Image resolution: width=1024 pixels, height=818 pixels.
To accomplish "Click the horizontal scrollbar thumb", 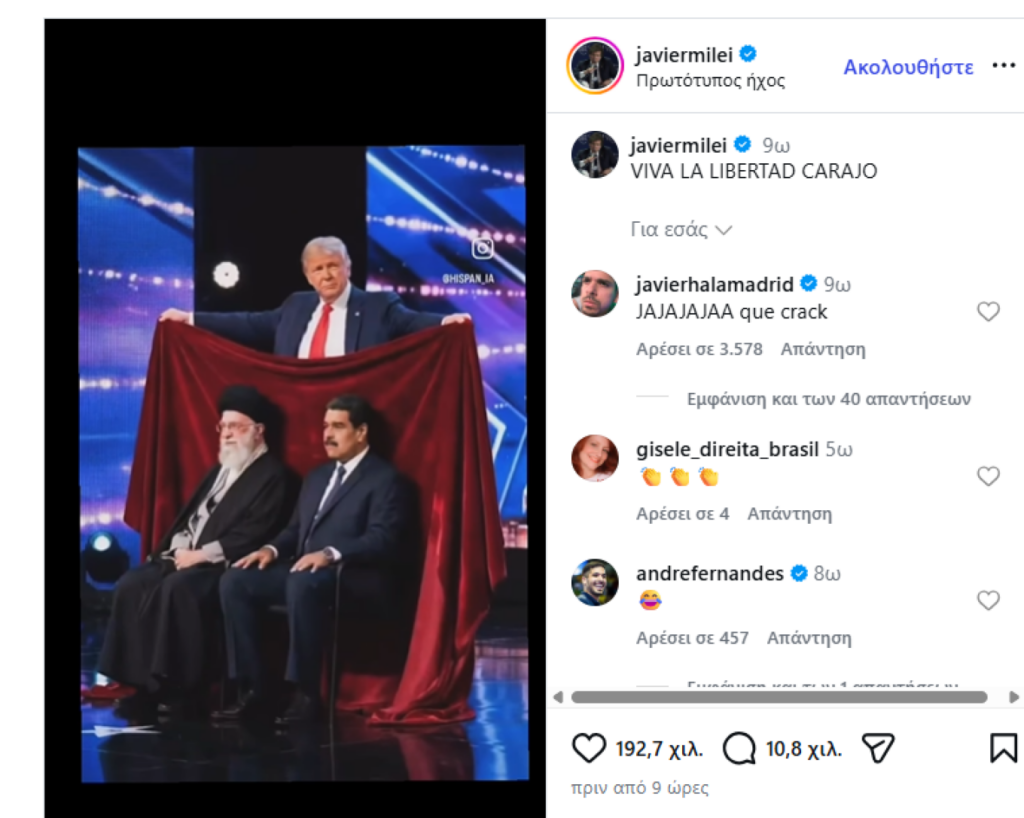I will pyautogui.click(x=779, y=697).
